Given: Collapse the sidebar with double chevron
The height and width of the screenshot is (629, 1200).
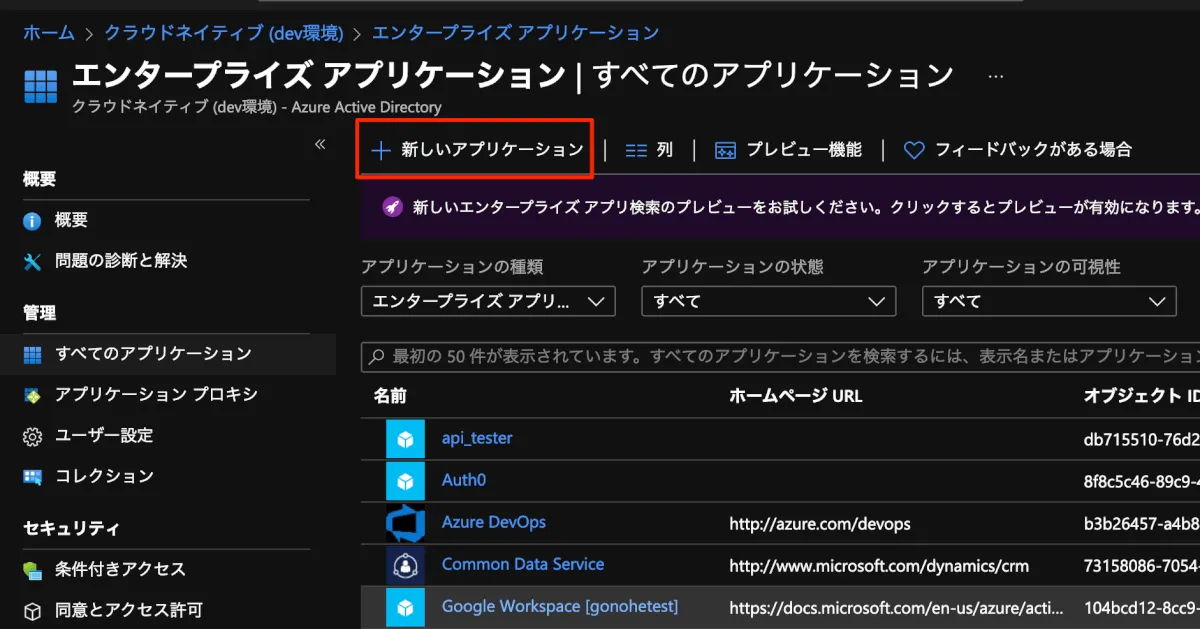Looking at the screenshot, I should pos(320,144).
